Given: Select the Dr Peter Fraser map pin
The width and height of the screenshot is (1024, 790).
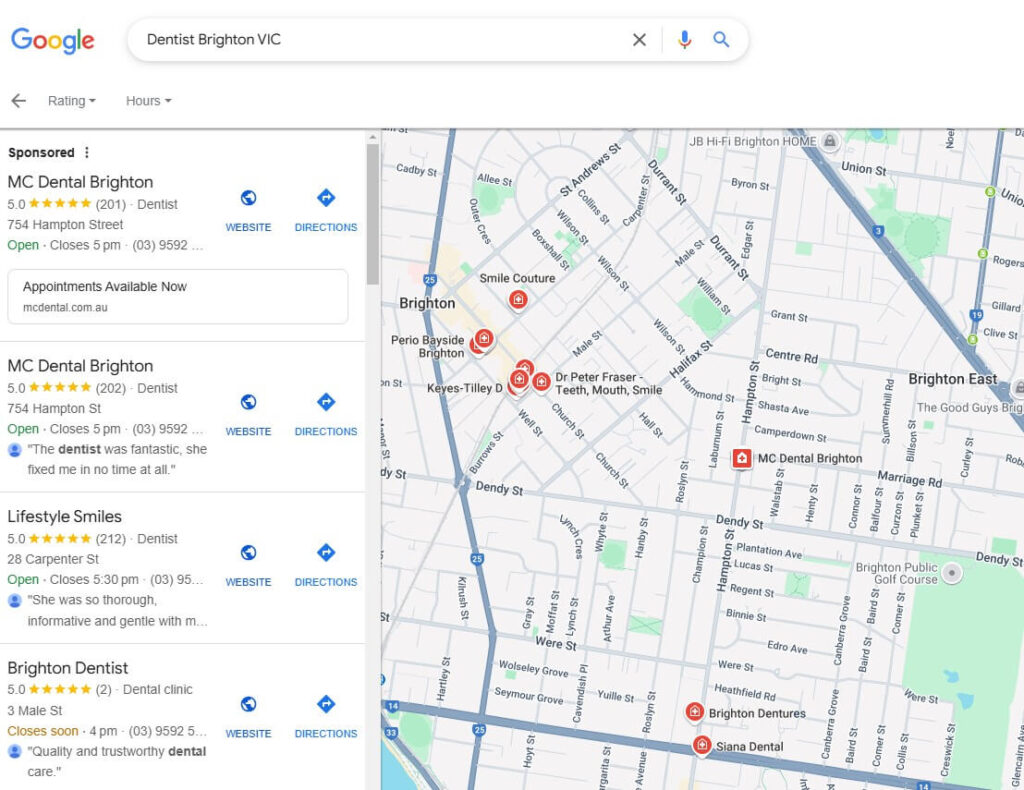Looking at the screenshot, I should click(x=541, y=381).
